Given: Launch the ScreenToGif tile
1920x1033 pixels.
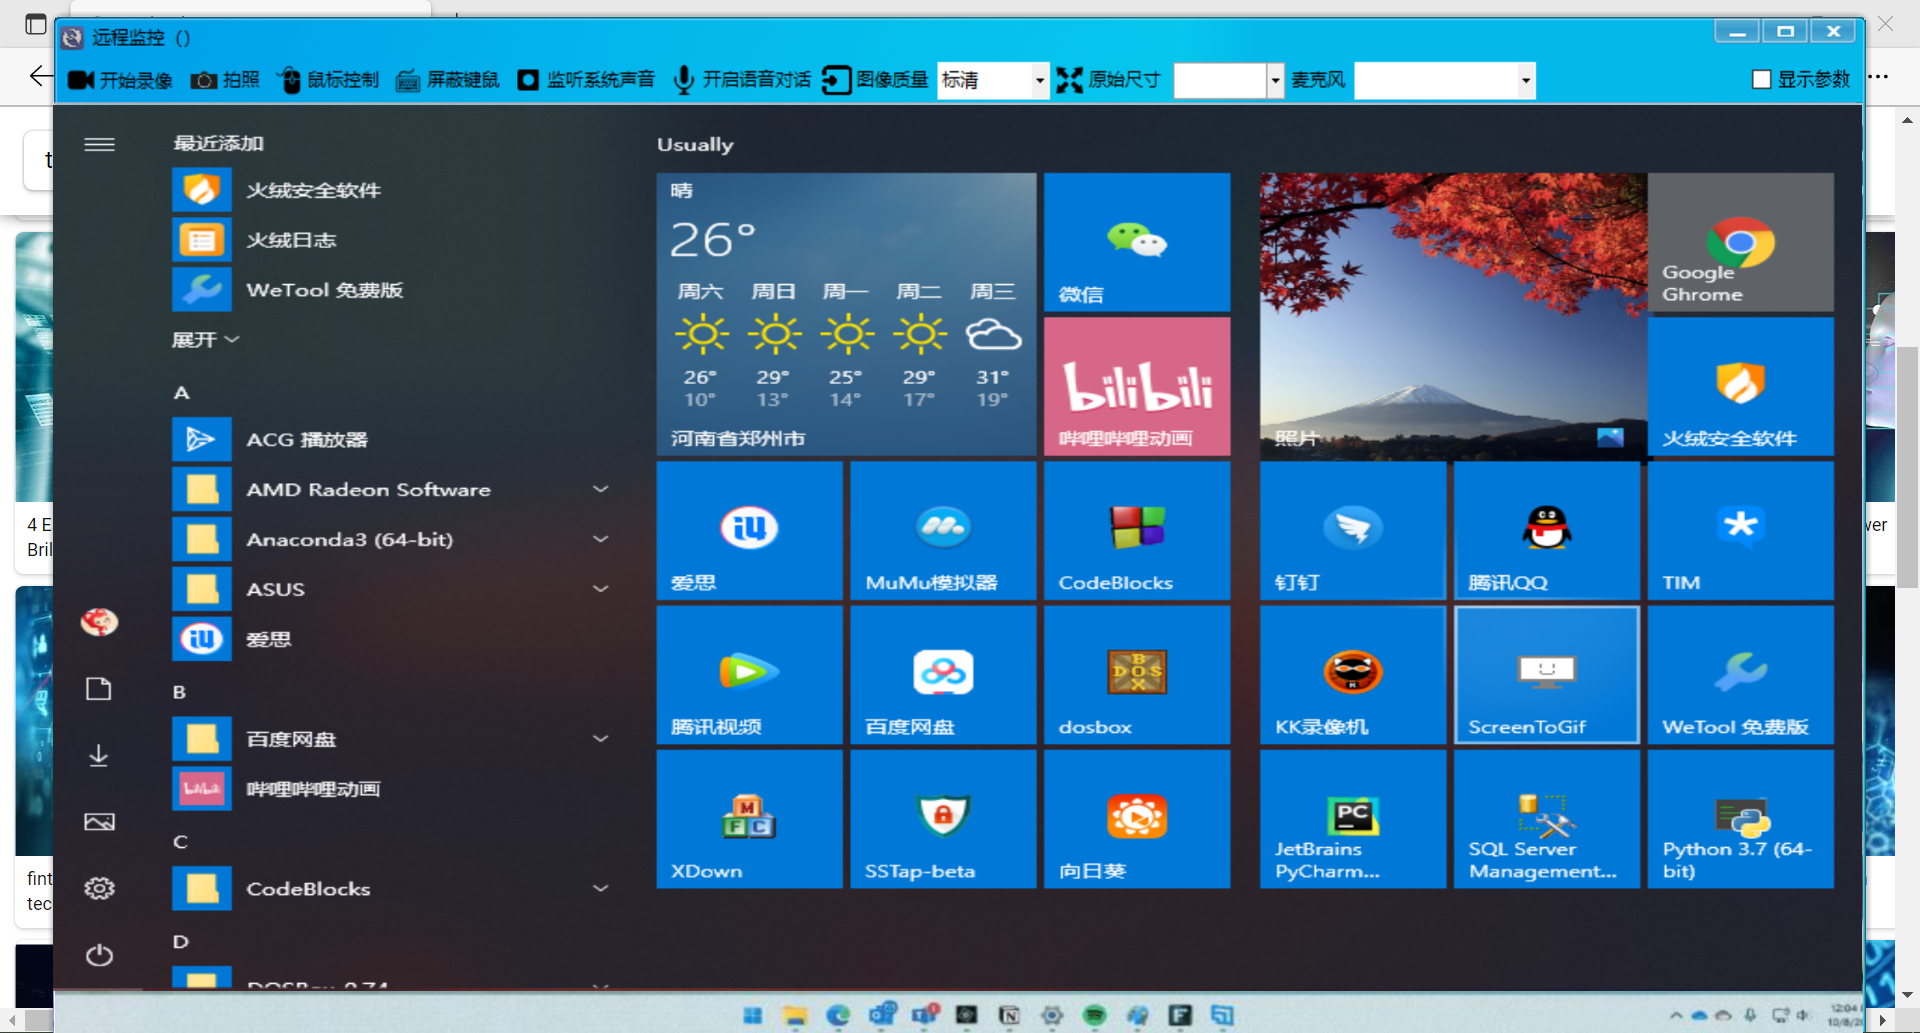Looking at the screenshot, I should (1546, 675).
